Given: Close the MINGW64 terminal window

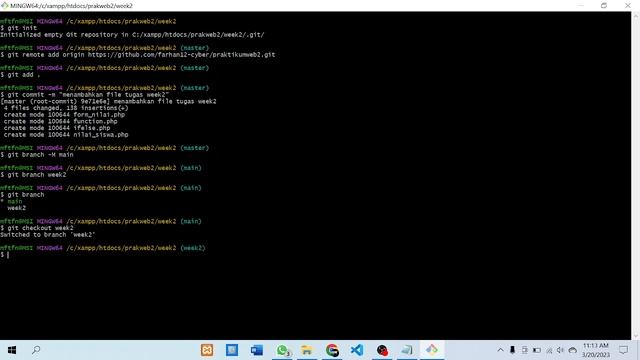Looking at the screenshot, I should click(x=628, y=5).
